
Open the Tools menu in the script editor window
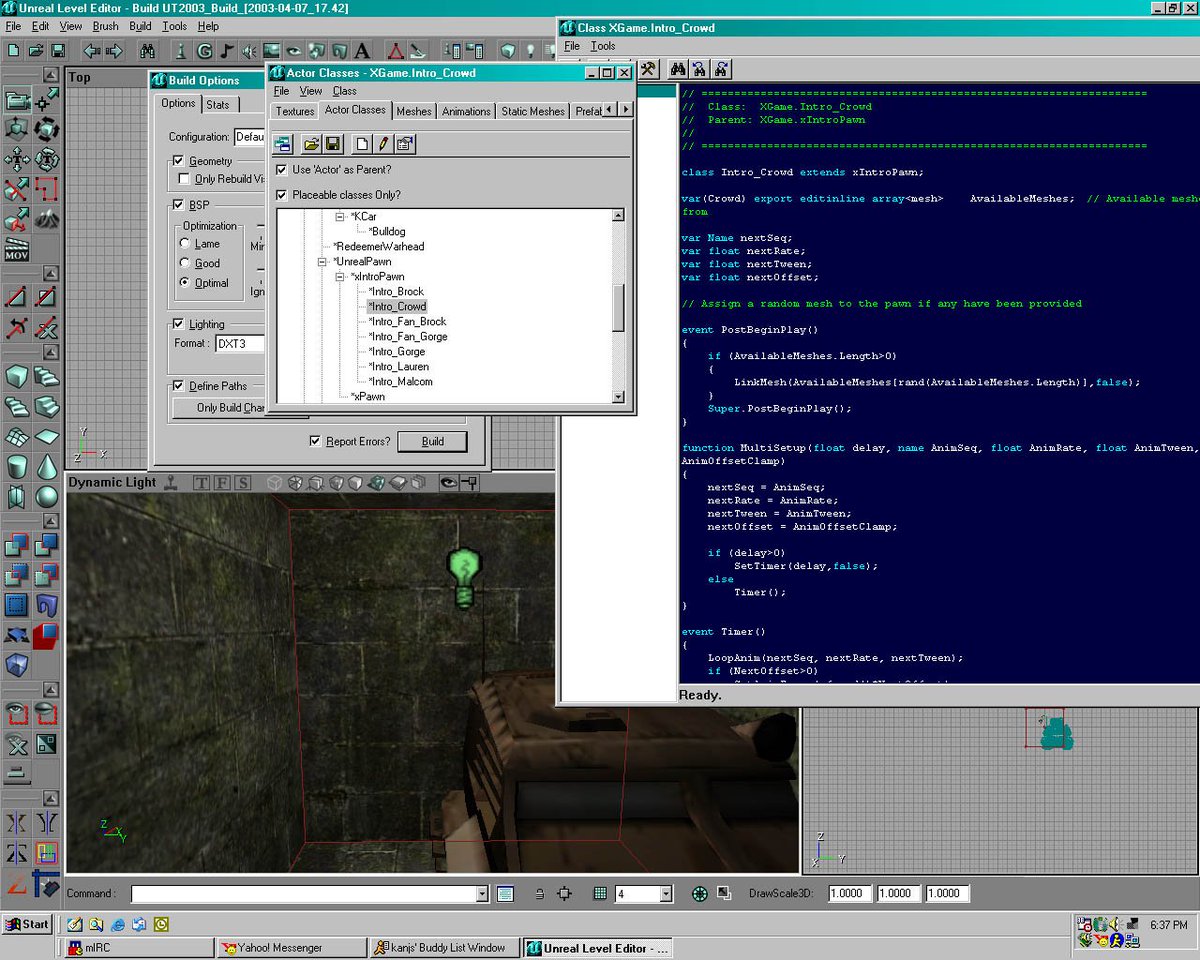[x=603, y=46]
